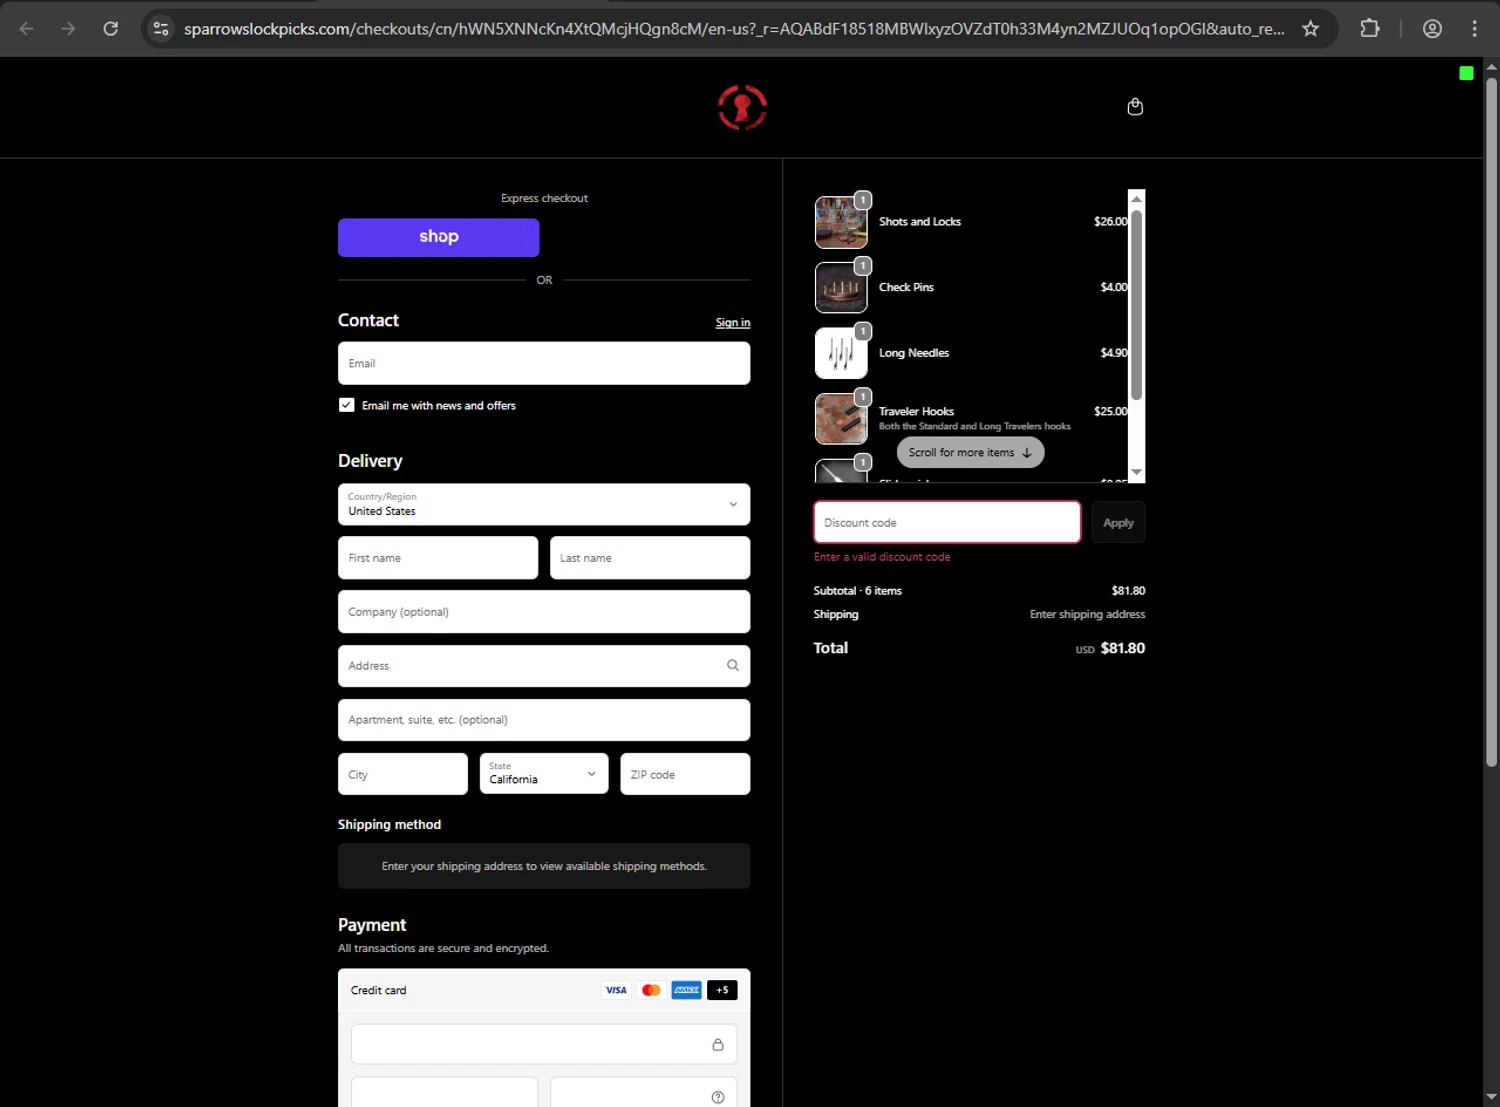This screenshot has height=1107, width=1500.
Task: Select the Visa card logo
Action: point(616,990)
